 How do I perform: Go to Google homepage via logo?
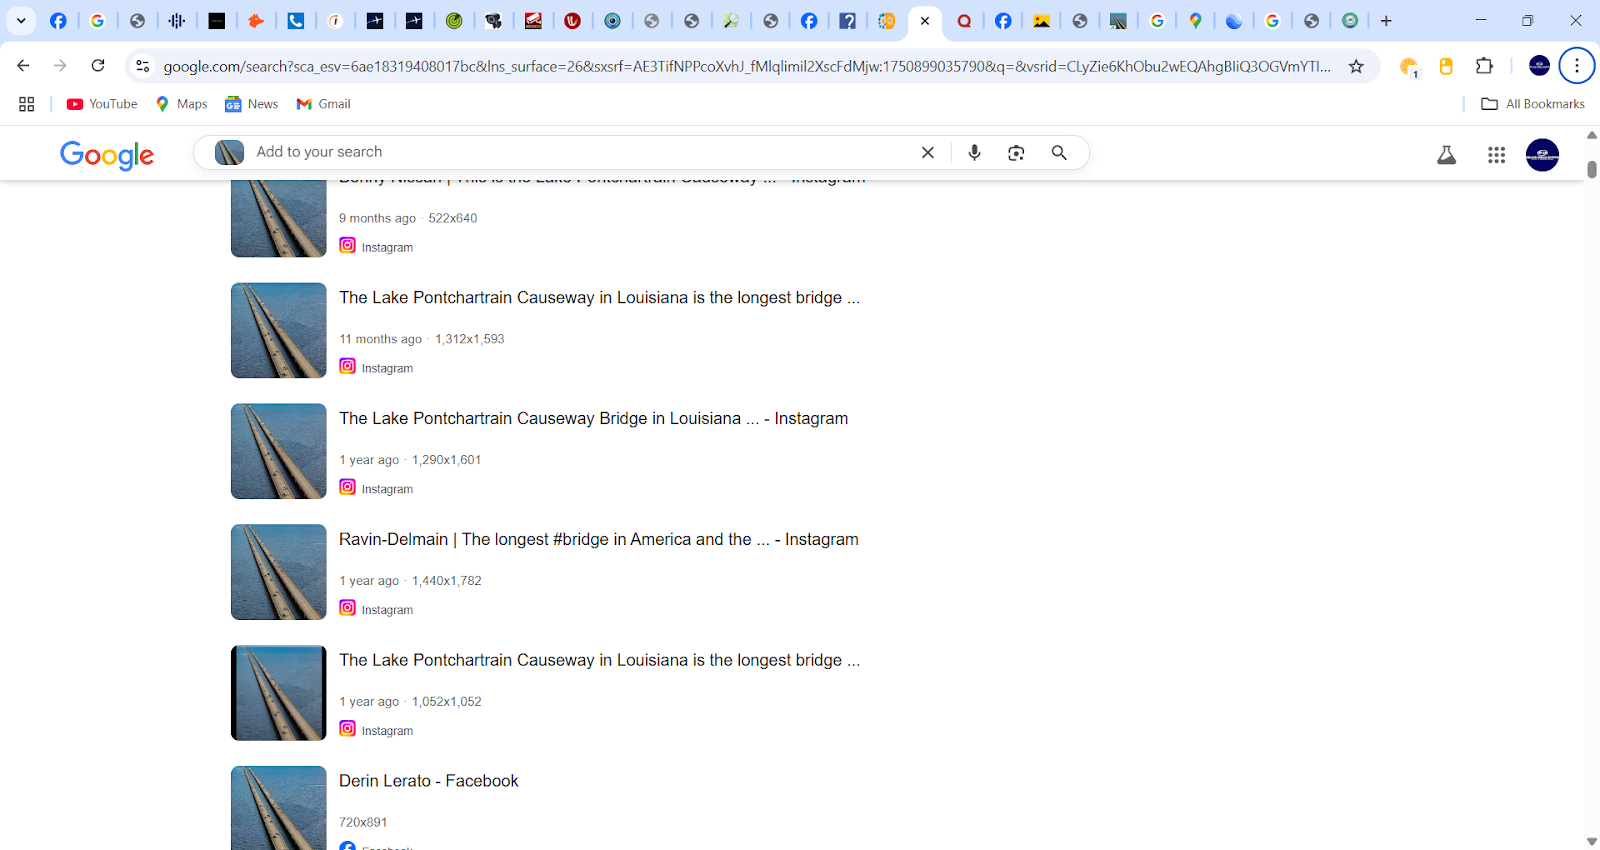(x=107, y=154)
